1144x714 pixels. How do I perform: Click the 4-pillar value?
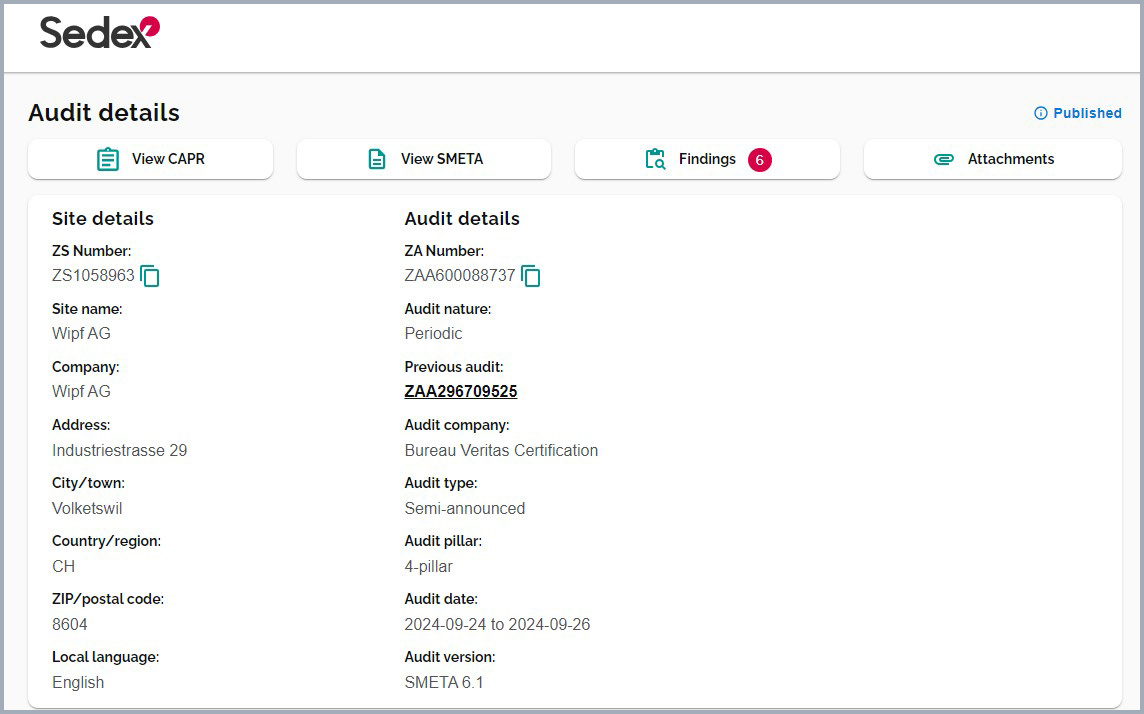point(429,567)
